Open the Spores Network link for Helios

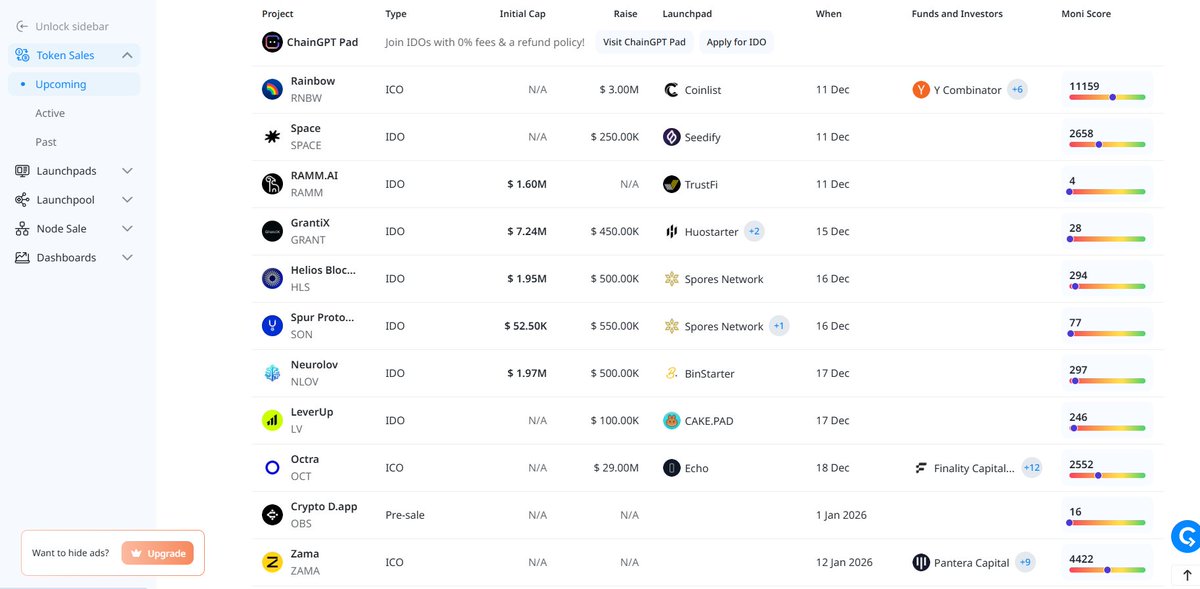(x=724, y=279)
